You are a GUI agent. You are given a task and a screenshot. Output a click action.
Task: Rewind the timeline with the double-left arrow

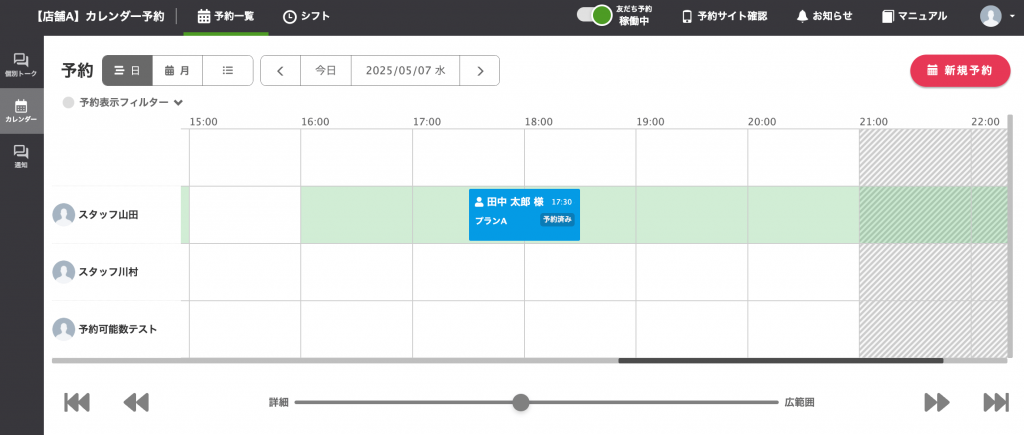(136, 402)
